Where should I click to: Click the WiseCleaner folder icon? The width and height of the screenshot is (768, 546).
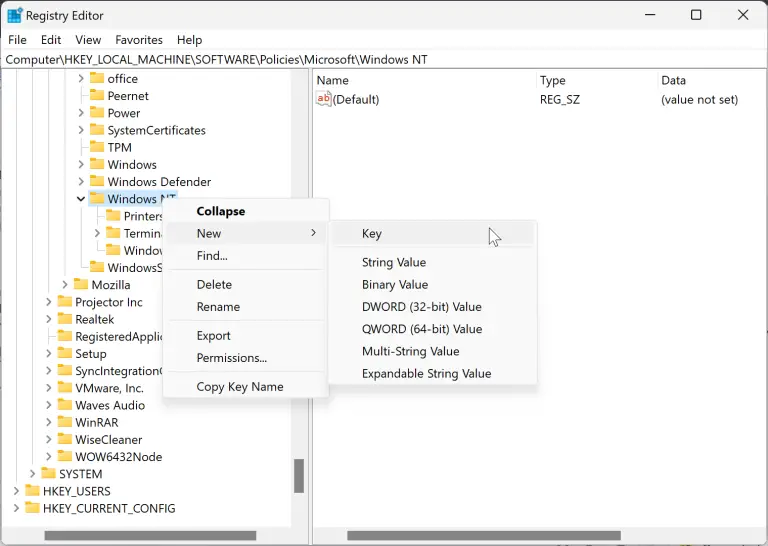coord(65,439)
